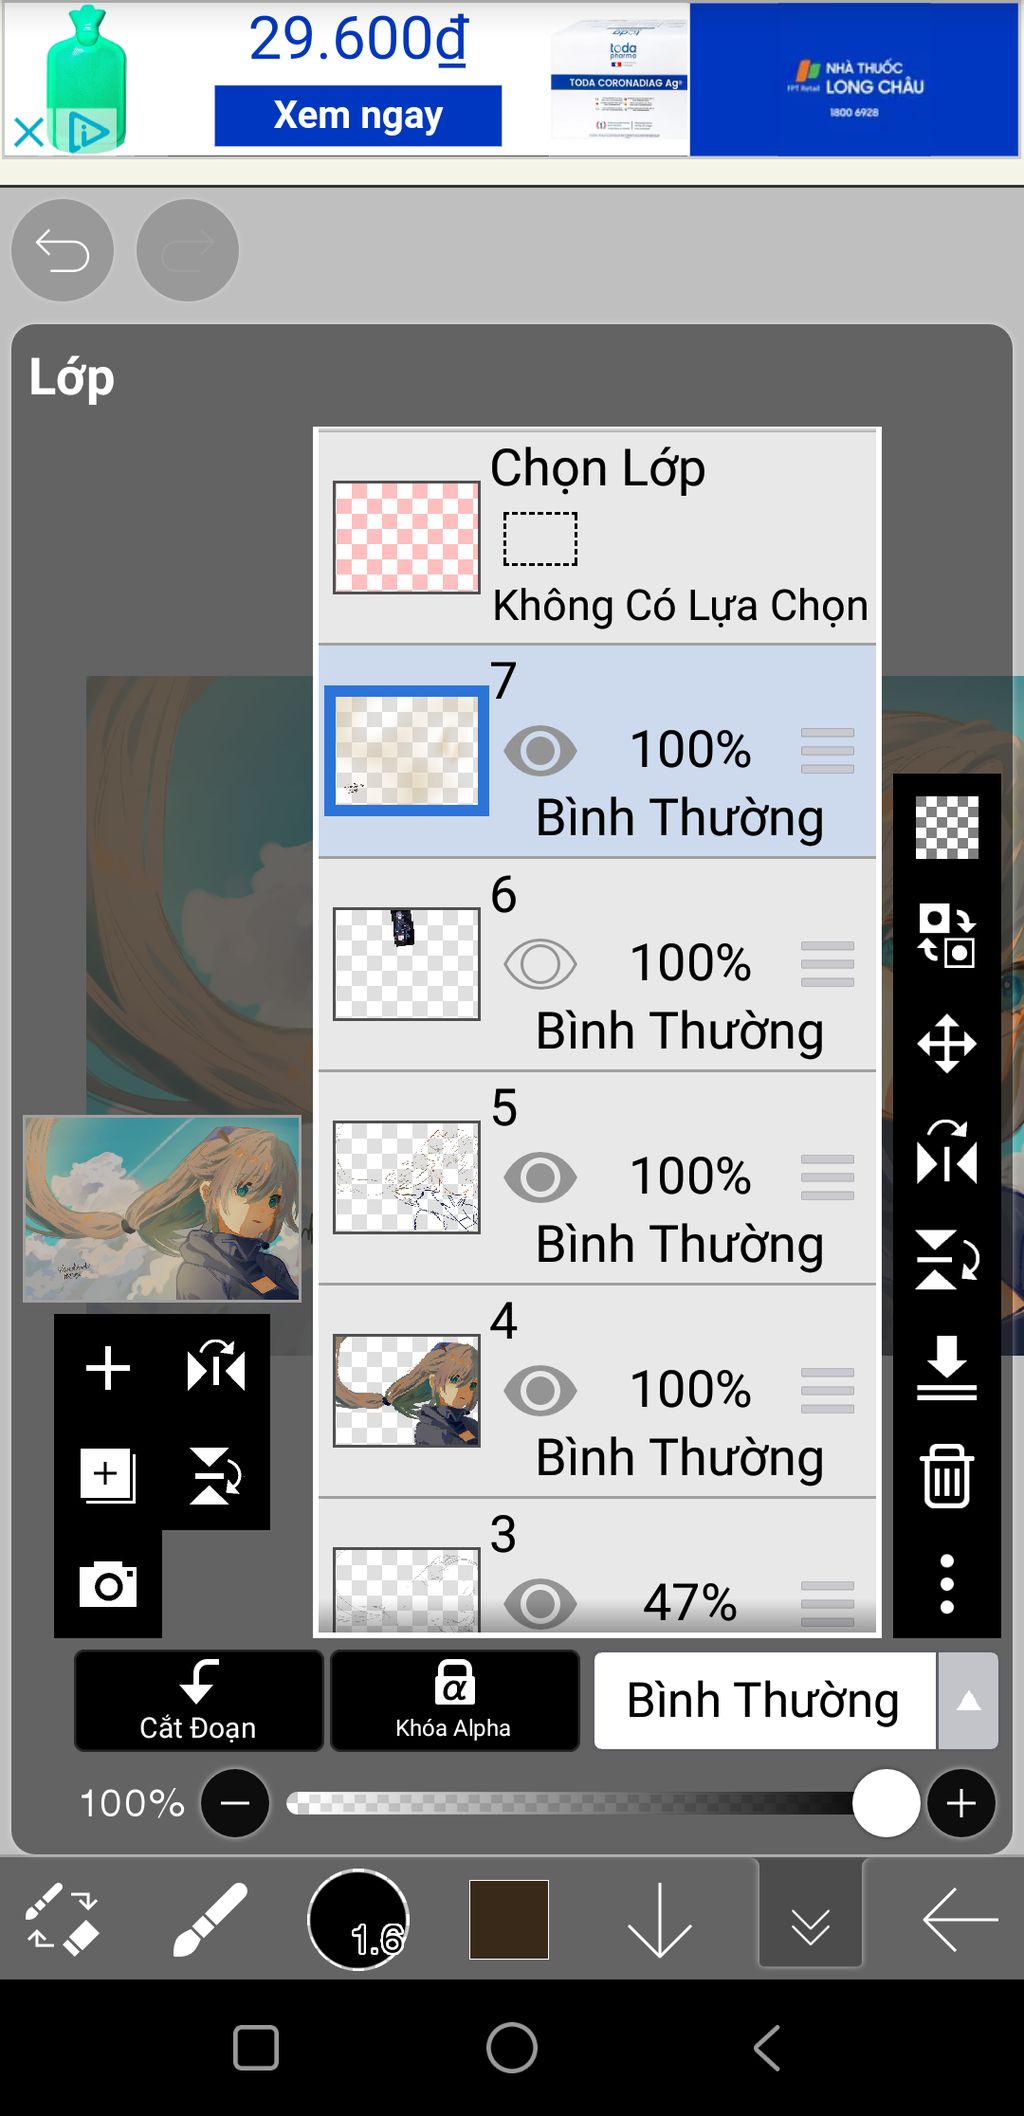Show layer 6 using eye icon
The image size is (1024, 2116).
pos(540,964)
